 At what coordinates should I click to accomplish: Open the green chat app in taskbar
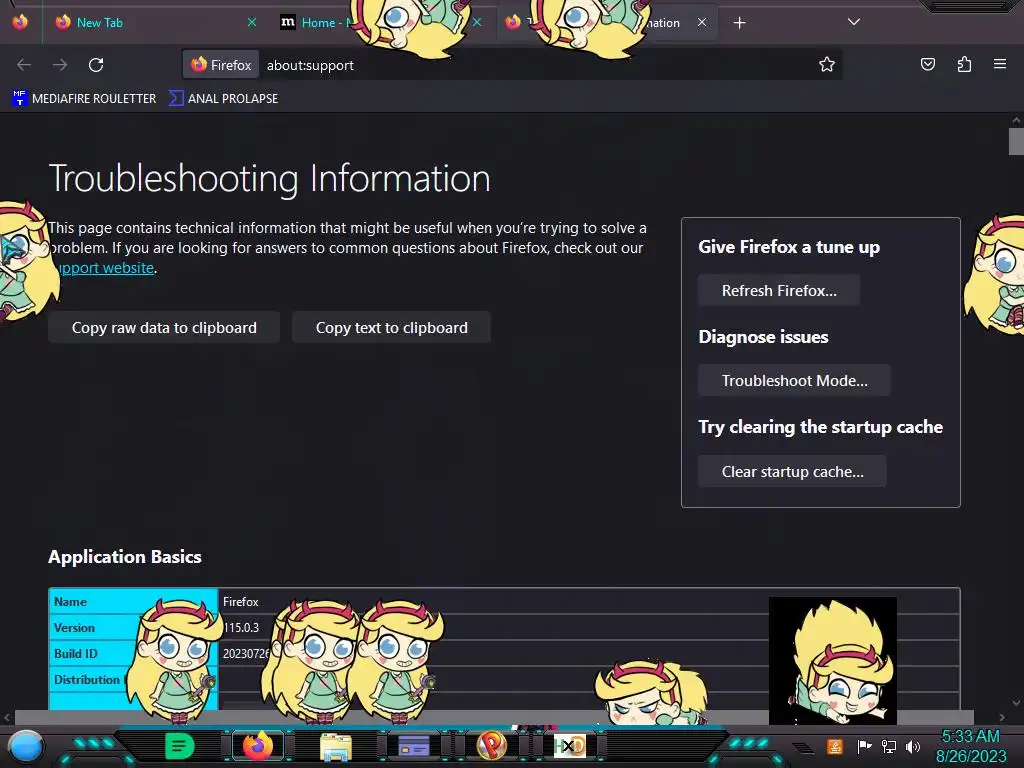click(x=180, y=746)
